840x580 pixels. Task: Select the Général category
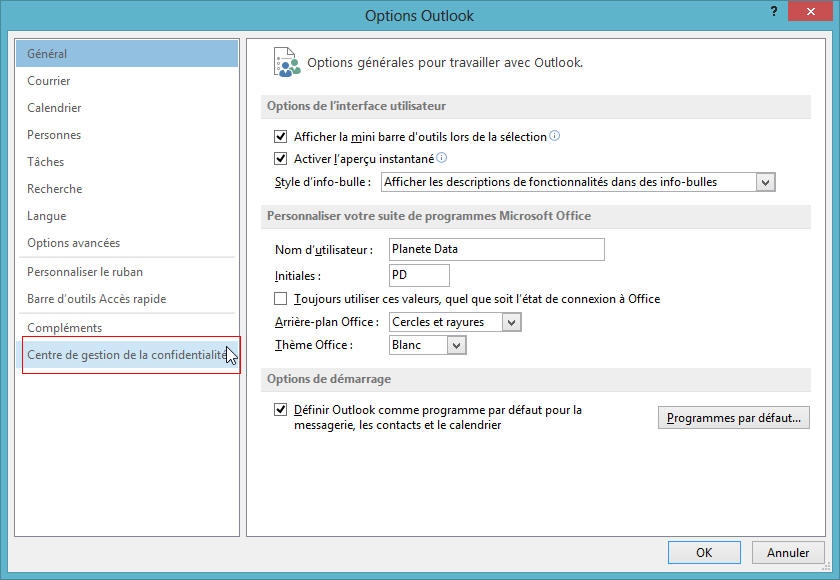(x=127, y=54)
